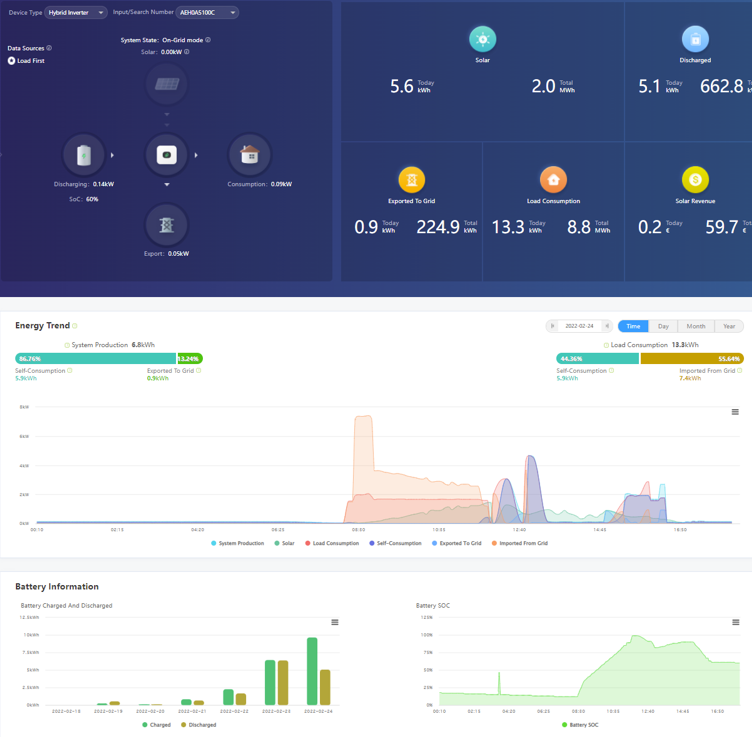Switch Energy Trend to Day view
This screenshot has width=752, height=737.
pyautogui.click(x=663, y=326)
